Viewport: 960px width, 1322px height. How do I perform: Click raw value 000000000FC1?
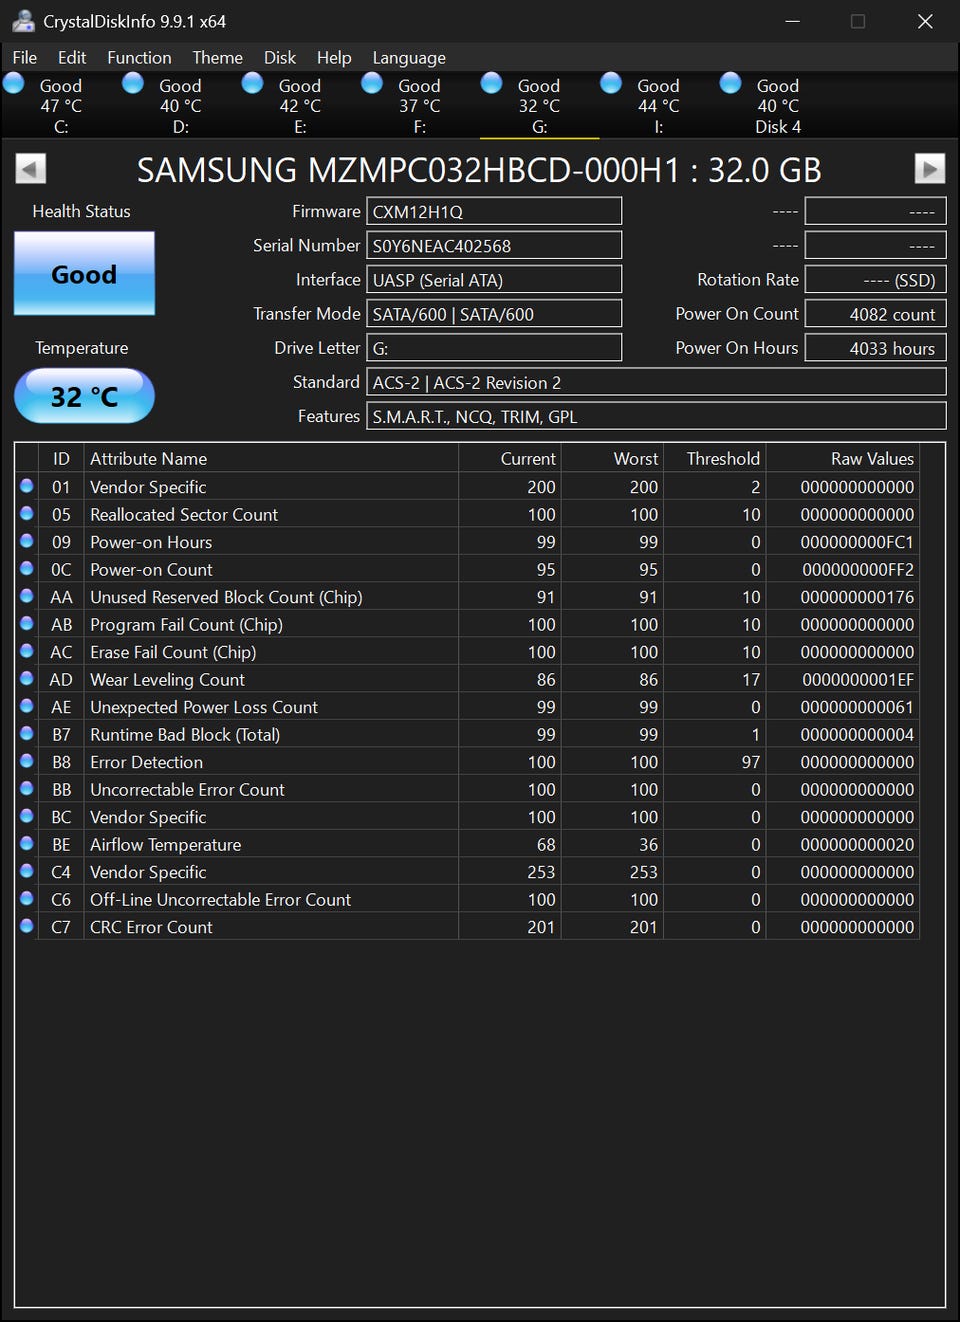coord(857,542)
